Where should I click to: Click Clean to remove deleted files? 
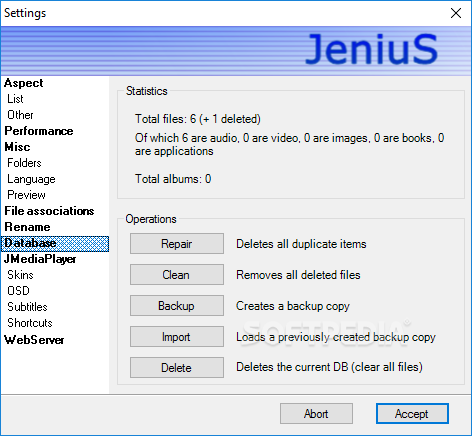[x=177, y=275]
